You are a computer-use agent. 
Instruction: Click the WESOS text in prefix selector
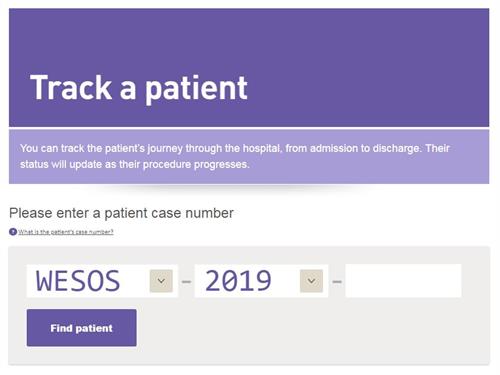point(78,281)
